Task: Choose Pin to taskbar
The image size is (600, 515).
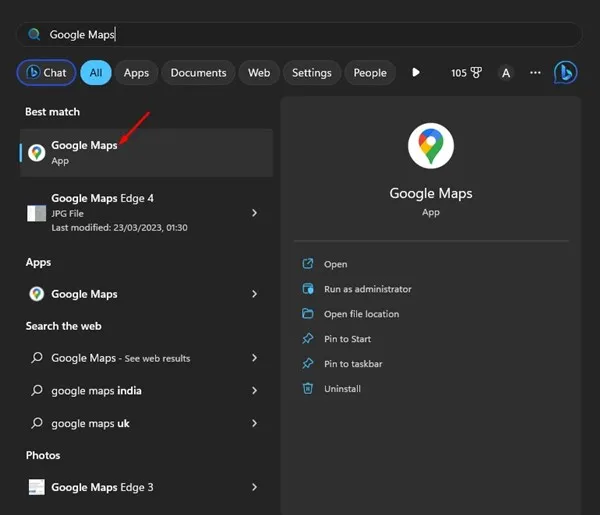Action: pyautogui.click(x=353, y=364)
